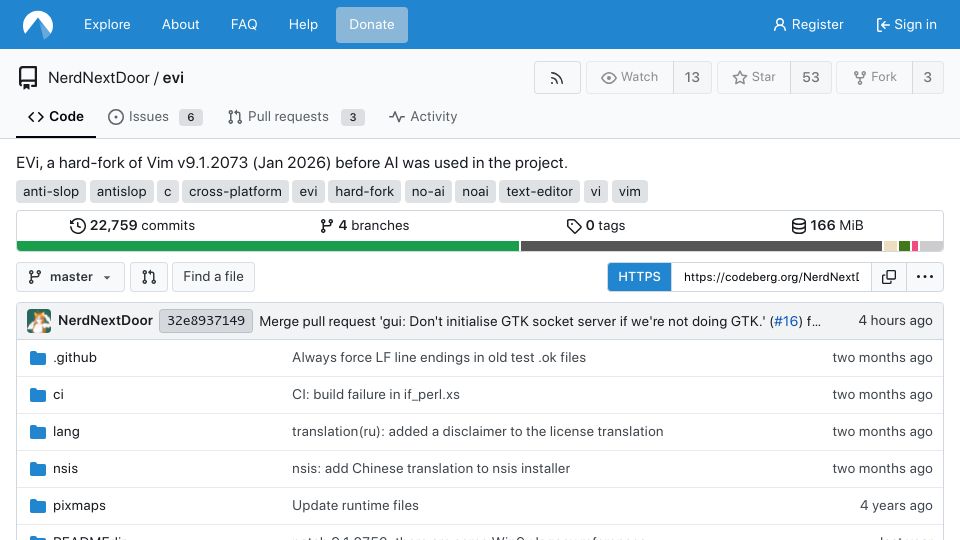The image size is (960, 540).
Task: Open the About page
Action: [181, 24]
